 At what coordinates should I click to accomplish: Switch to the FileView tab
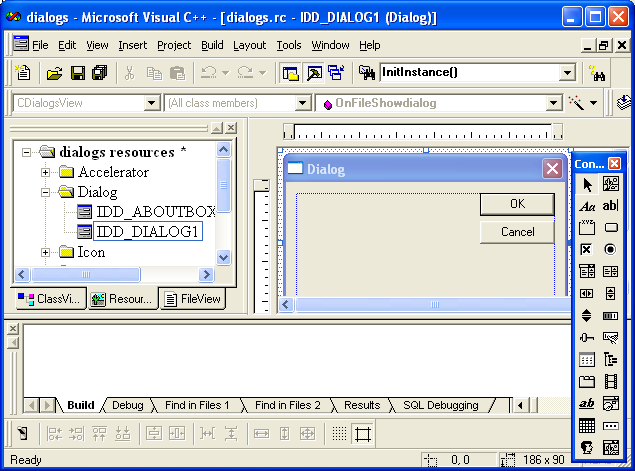[x=192, y=299]
